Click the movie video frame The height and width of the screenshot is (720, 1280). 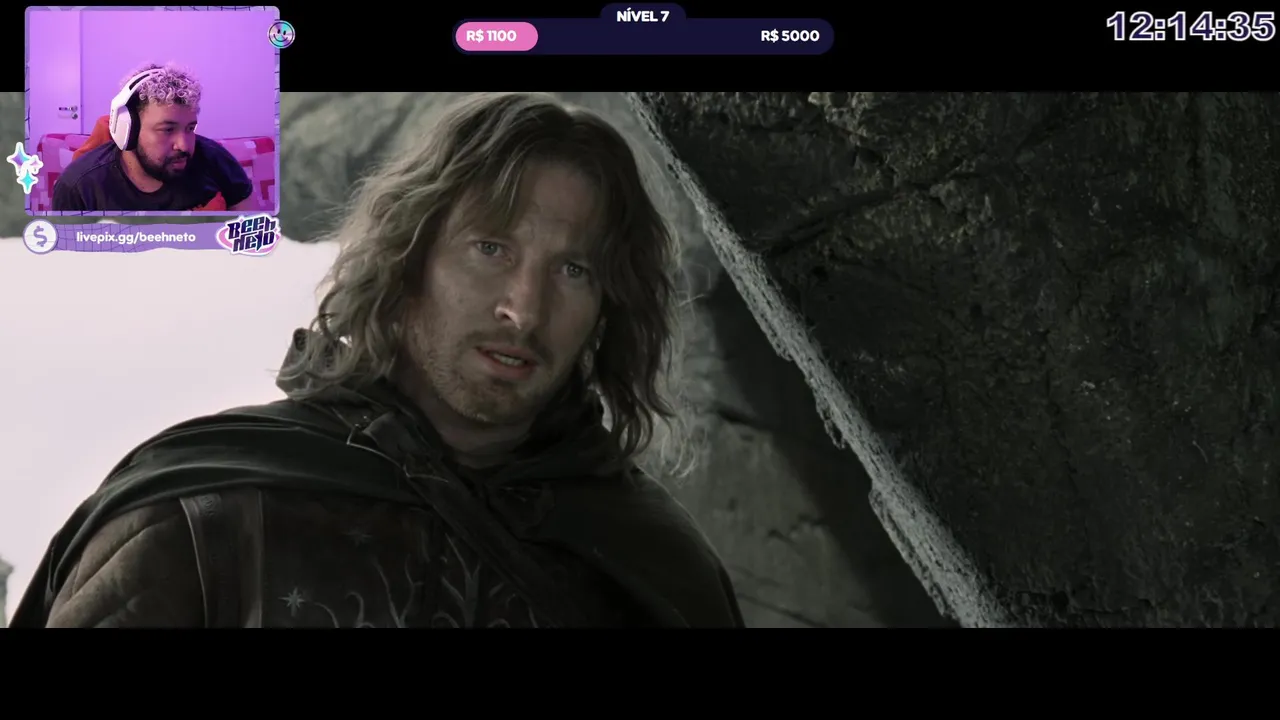(640, 360)
